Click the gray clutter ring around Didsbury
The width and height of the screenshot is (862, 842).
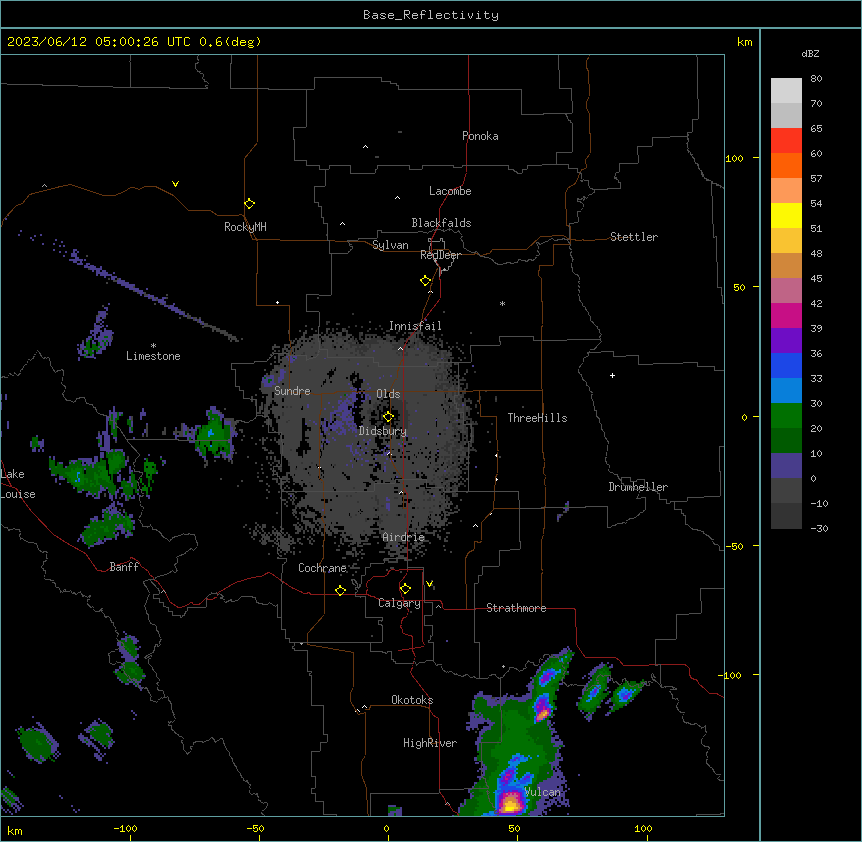point(367,440)
